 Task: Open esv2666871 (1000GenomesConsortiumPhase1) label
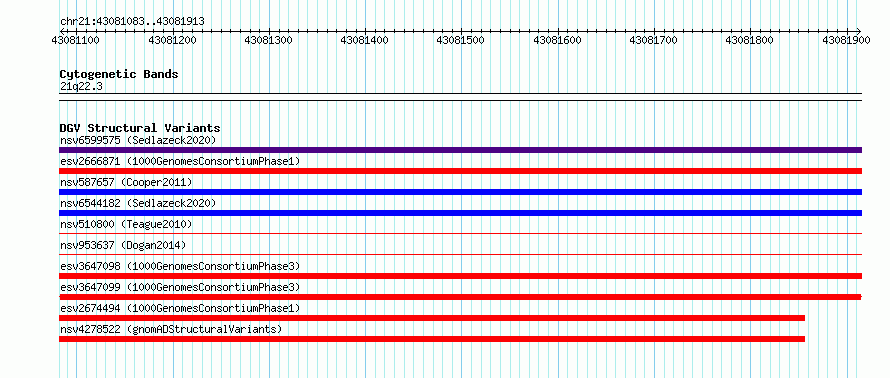click(180, 161)
